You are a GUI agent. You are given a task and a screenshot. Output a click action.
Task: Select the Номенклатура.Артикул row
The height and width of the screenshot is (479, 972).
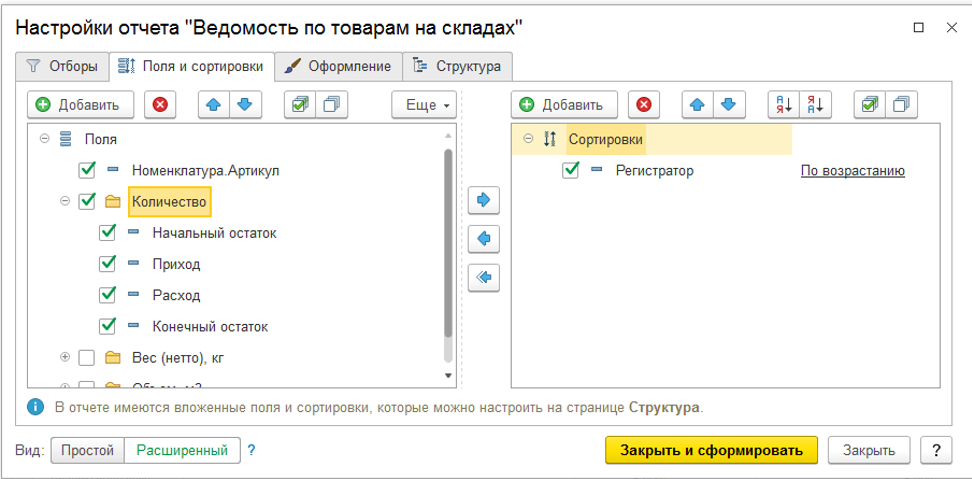click(x=236, y=170)
